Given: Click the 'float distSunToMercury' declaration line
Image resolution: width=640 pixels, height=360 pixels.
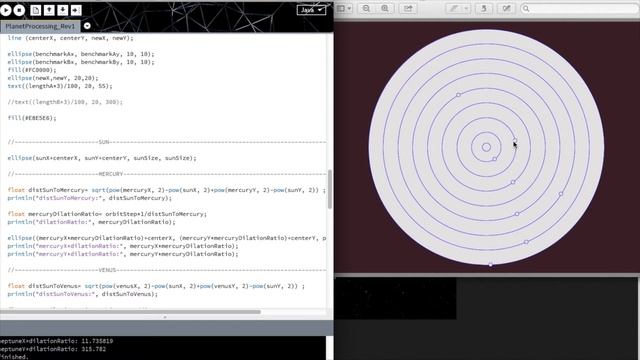Looking at the screenshot, I should [x=167, y=190].
